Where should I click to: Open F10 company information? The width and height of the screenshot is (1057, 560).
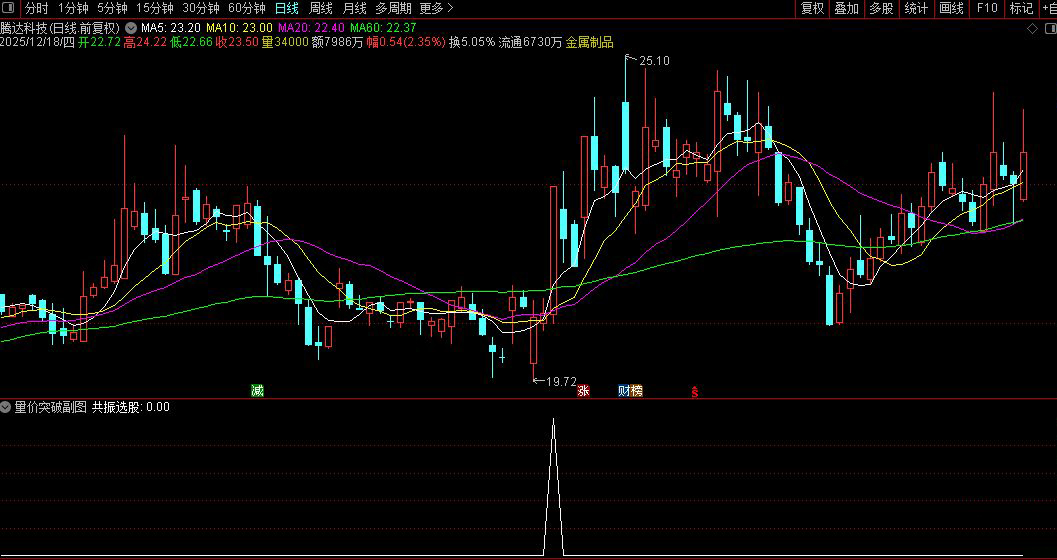pyautogui.click(x=987, y=8)
